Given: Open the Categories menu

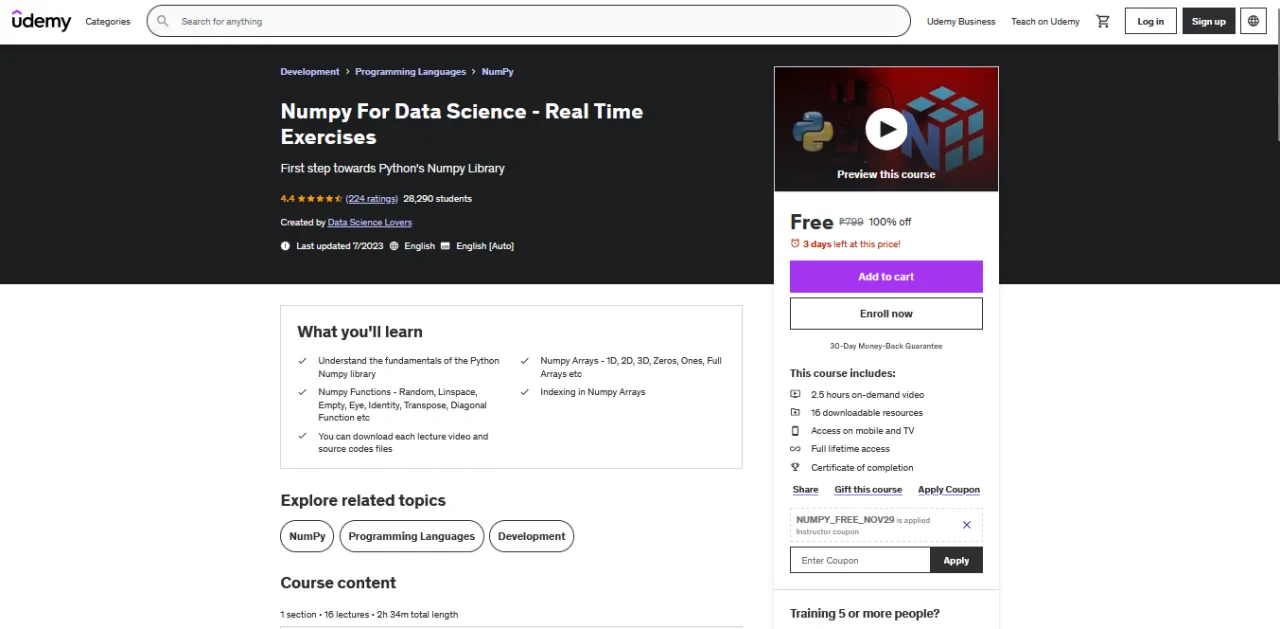Looking at the screenshot, I should pyautogui.click(x=108, y=21).
